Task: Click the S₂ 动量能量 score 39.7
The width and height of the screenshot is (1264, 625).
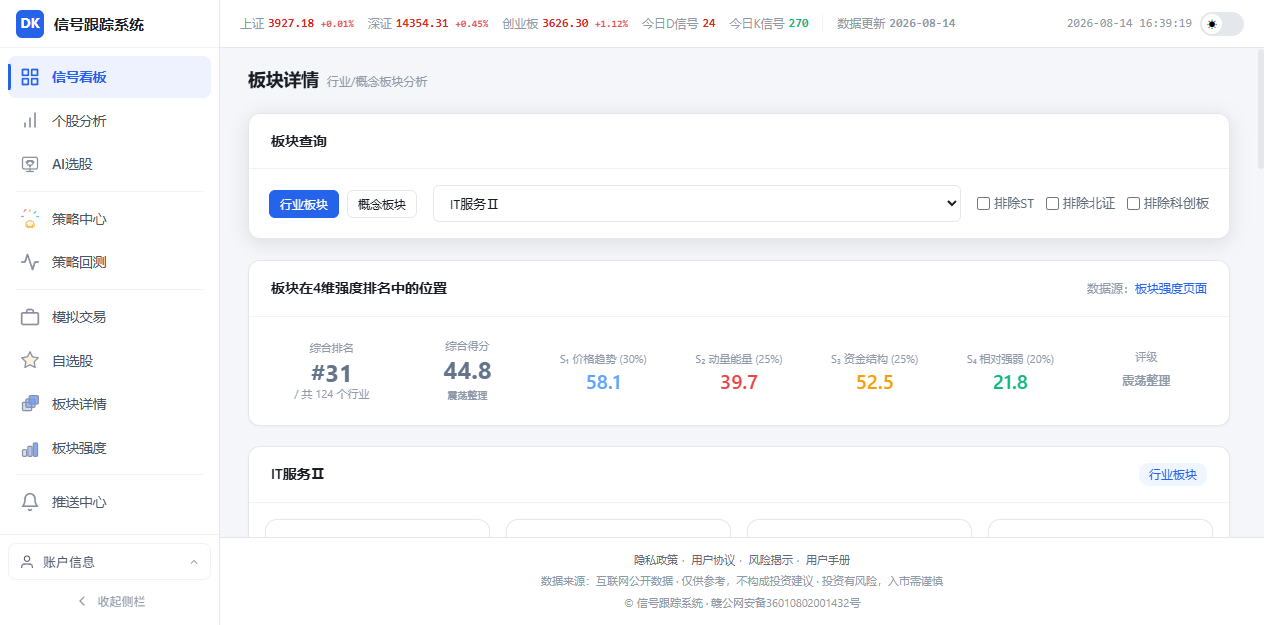Action: [739, 382]
